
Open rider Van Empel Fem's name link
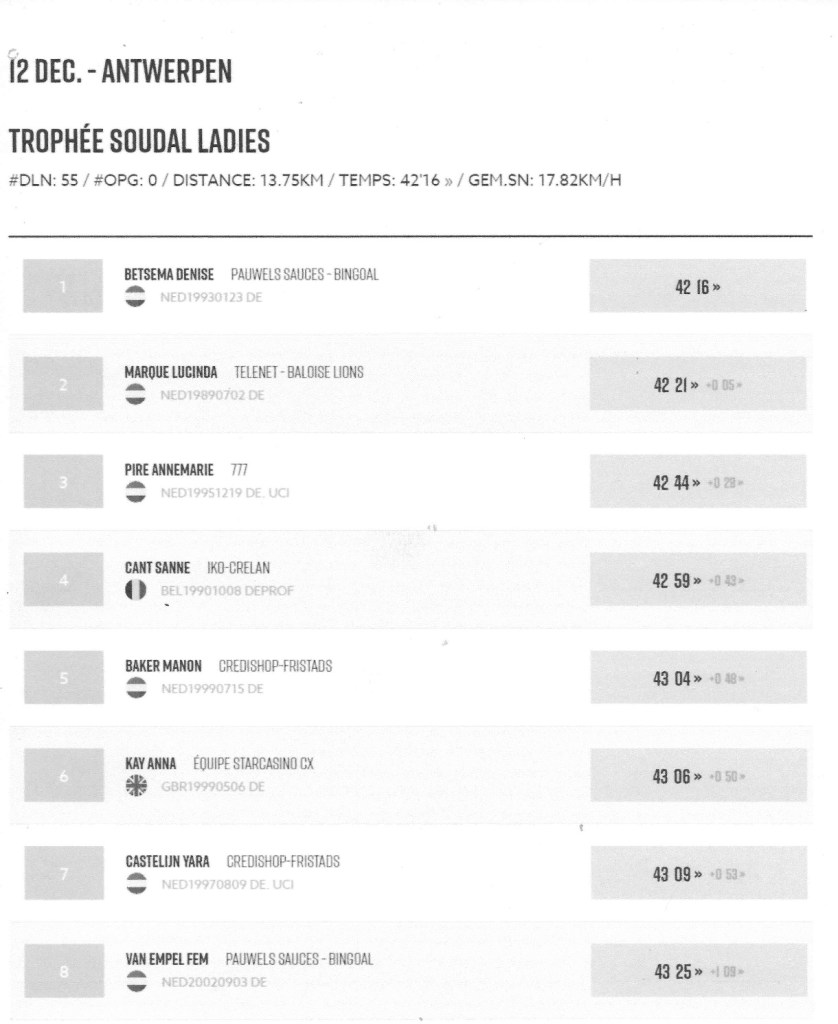[x=167, y=960]
